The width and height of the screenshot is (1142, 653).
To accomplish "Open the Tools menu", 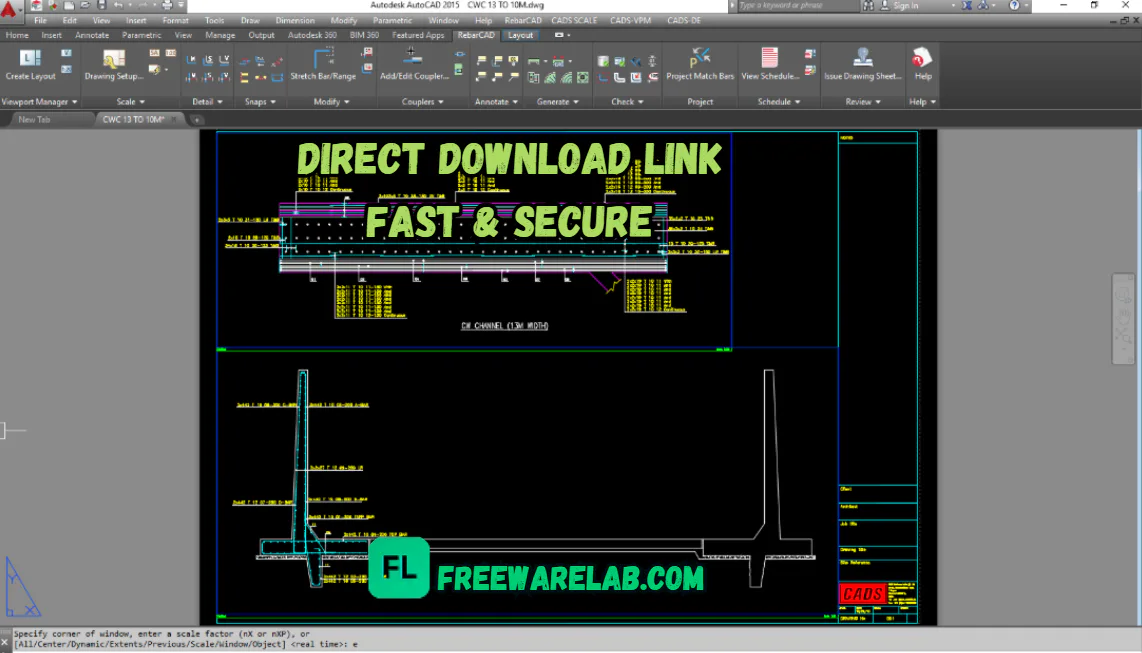I will click(x=214, y=20).
